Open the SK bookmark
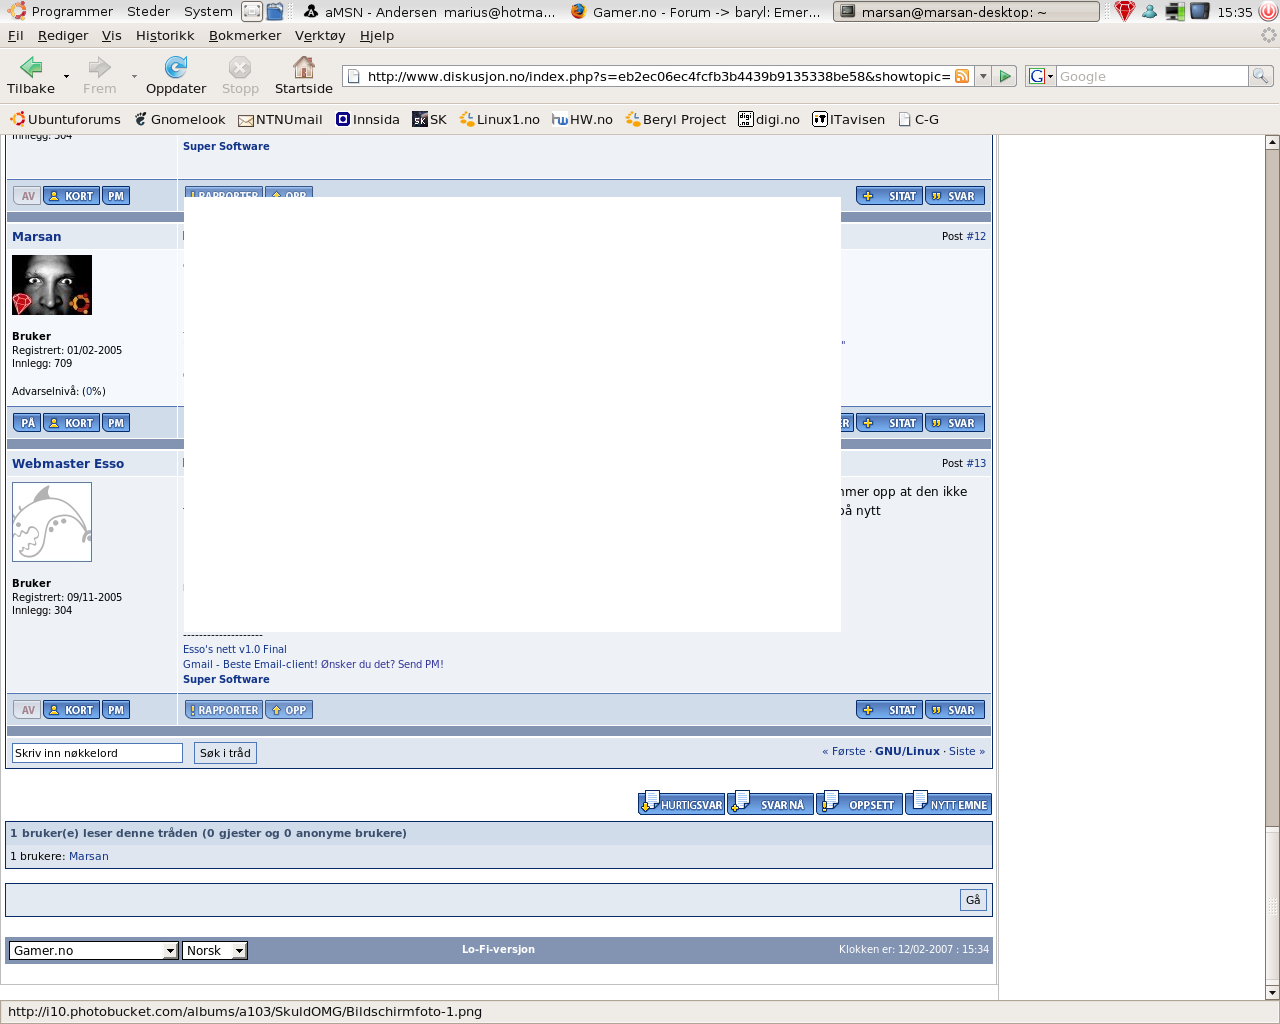This screenshot has height=1024, width=1280. tap(430, 119)
